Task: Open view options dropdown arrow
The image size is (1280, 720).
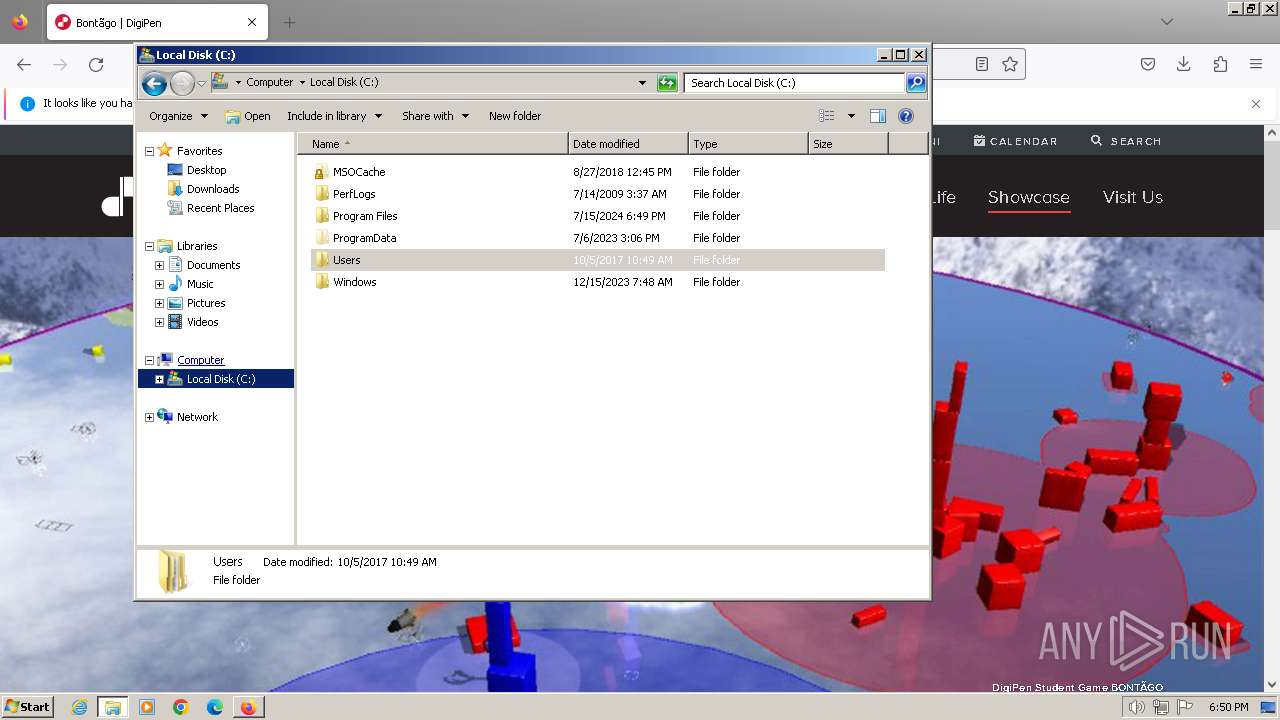Action: point(851,116)
